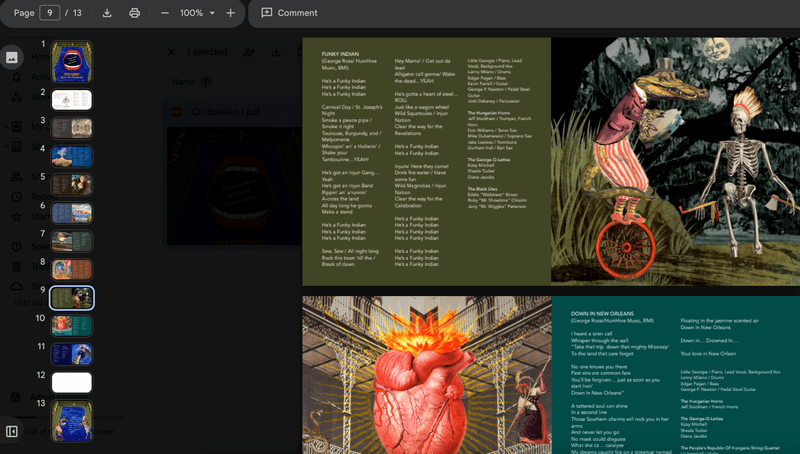Open Spam icon in Drive sidebar
800x454 pixels.
point(16,246)
